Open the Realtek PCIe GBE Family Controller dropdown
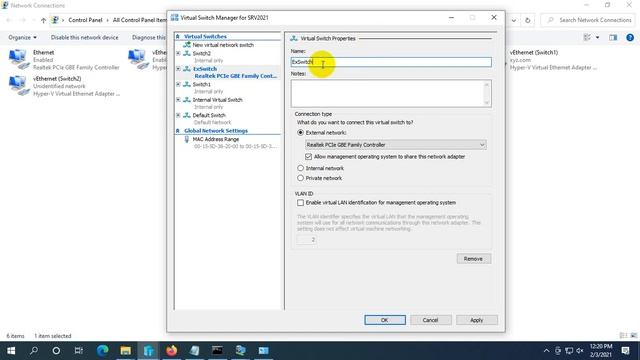Screen dimensions: 640x360 (396, 145)
